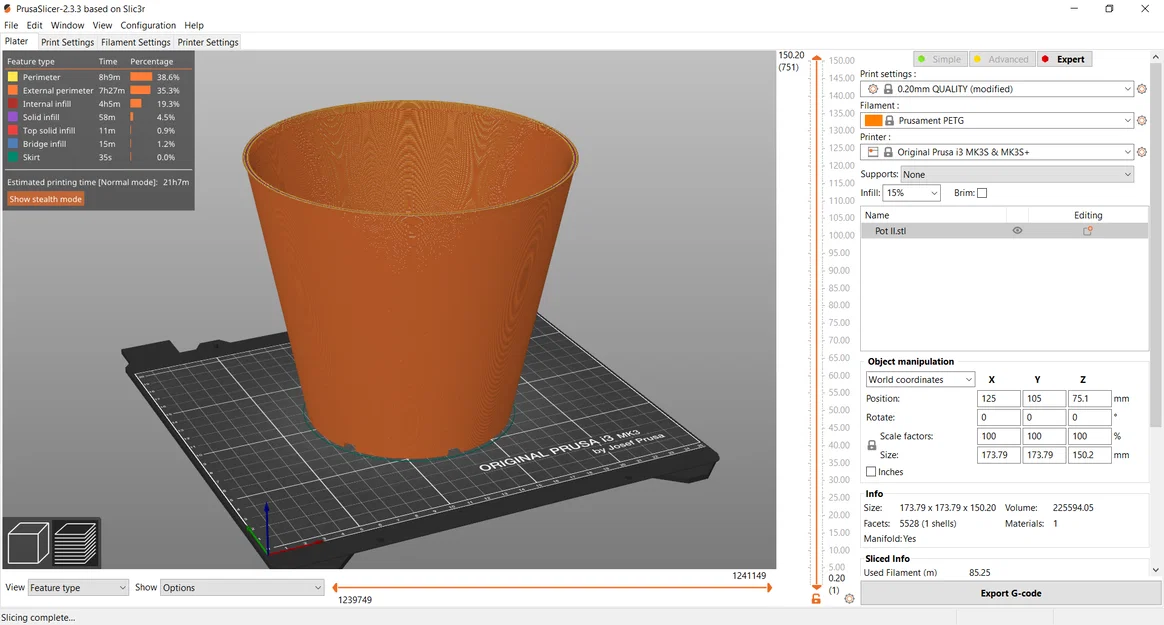
Task: Open the Show Options dropdown
Action: 242,588
